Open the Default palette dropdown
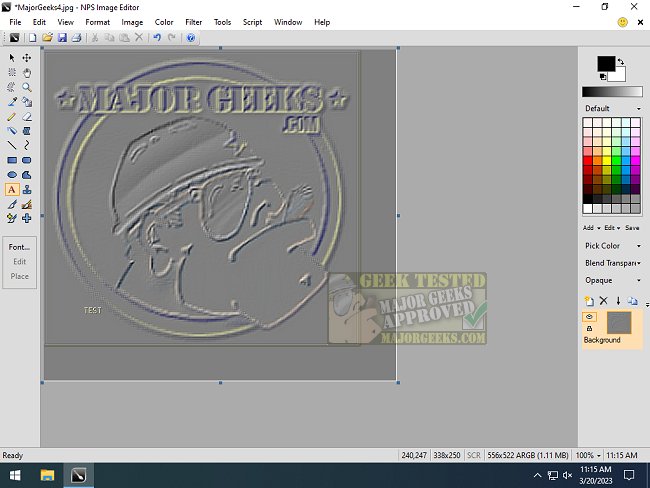Screen dimensions: 650x488 click(613, 108)
